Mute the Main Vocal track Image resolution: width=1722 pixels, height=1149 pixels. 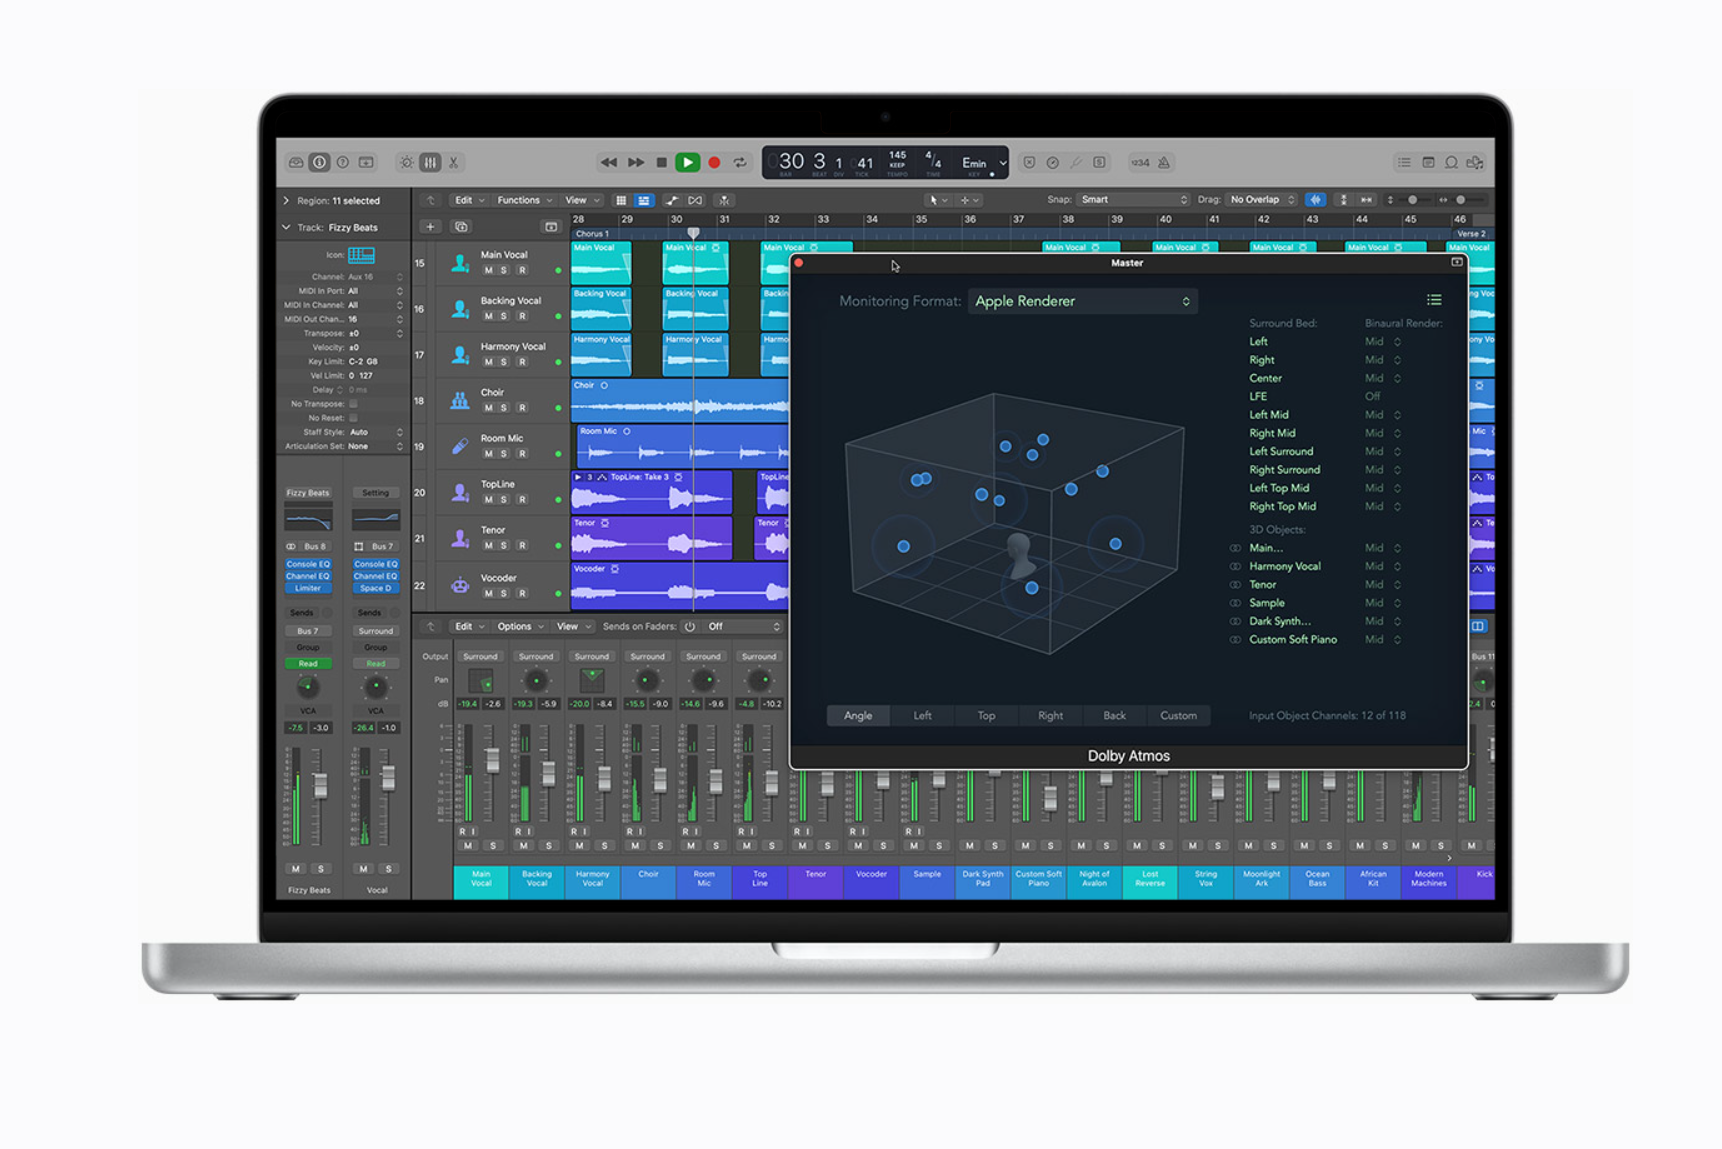point(488,270)
